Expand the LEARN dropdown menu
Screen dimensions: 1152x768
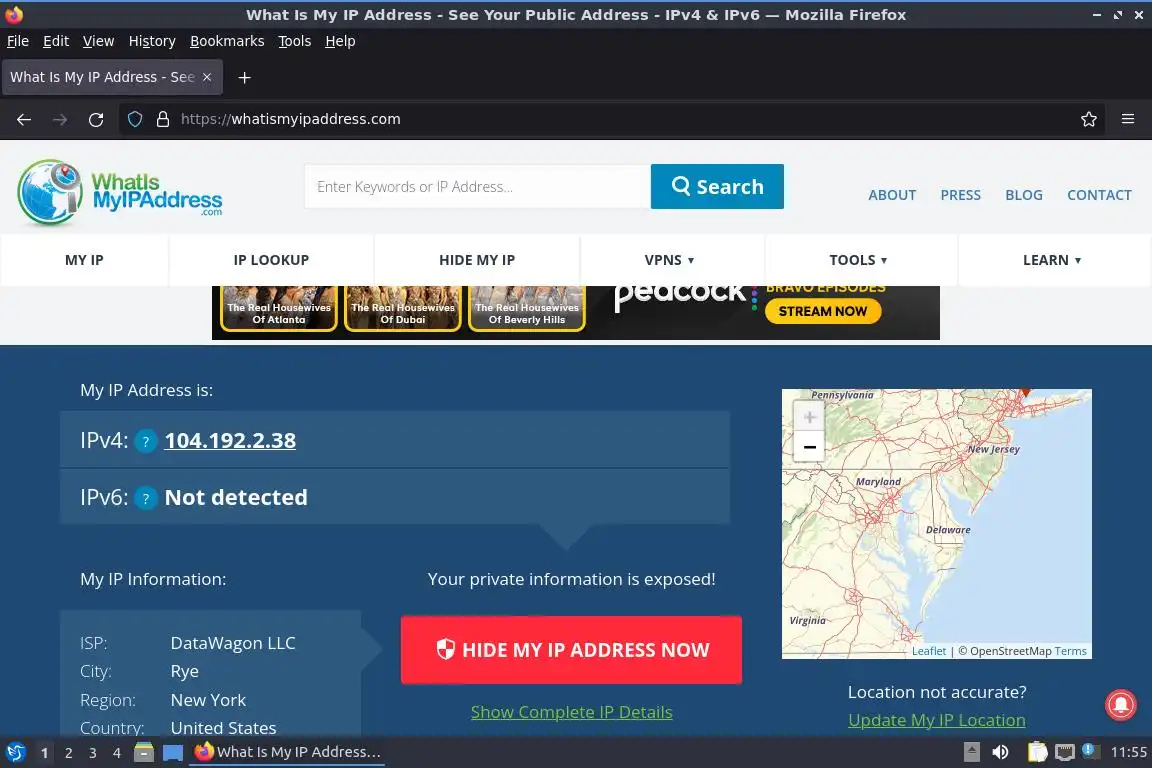point(1052,260)
